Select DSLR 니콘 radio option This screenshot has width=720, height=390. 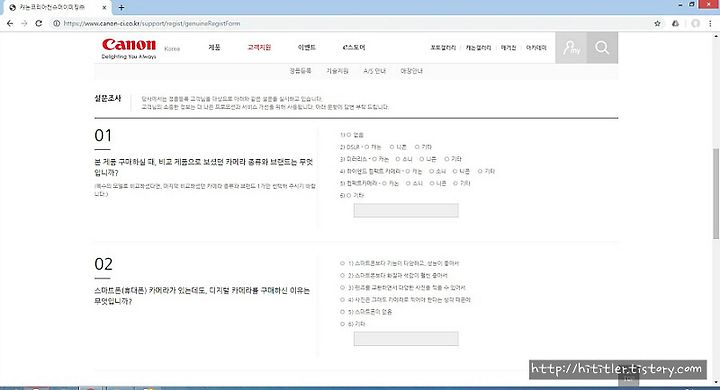coord(392,147)
